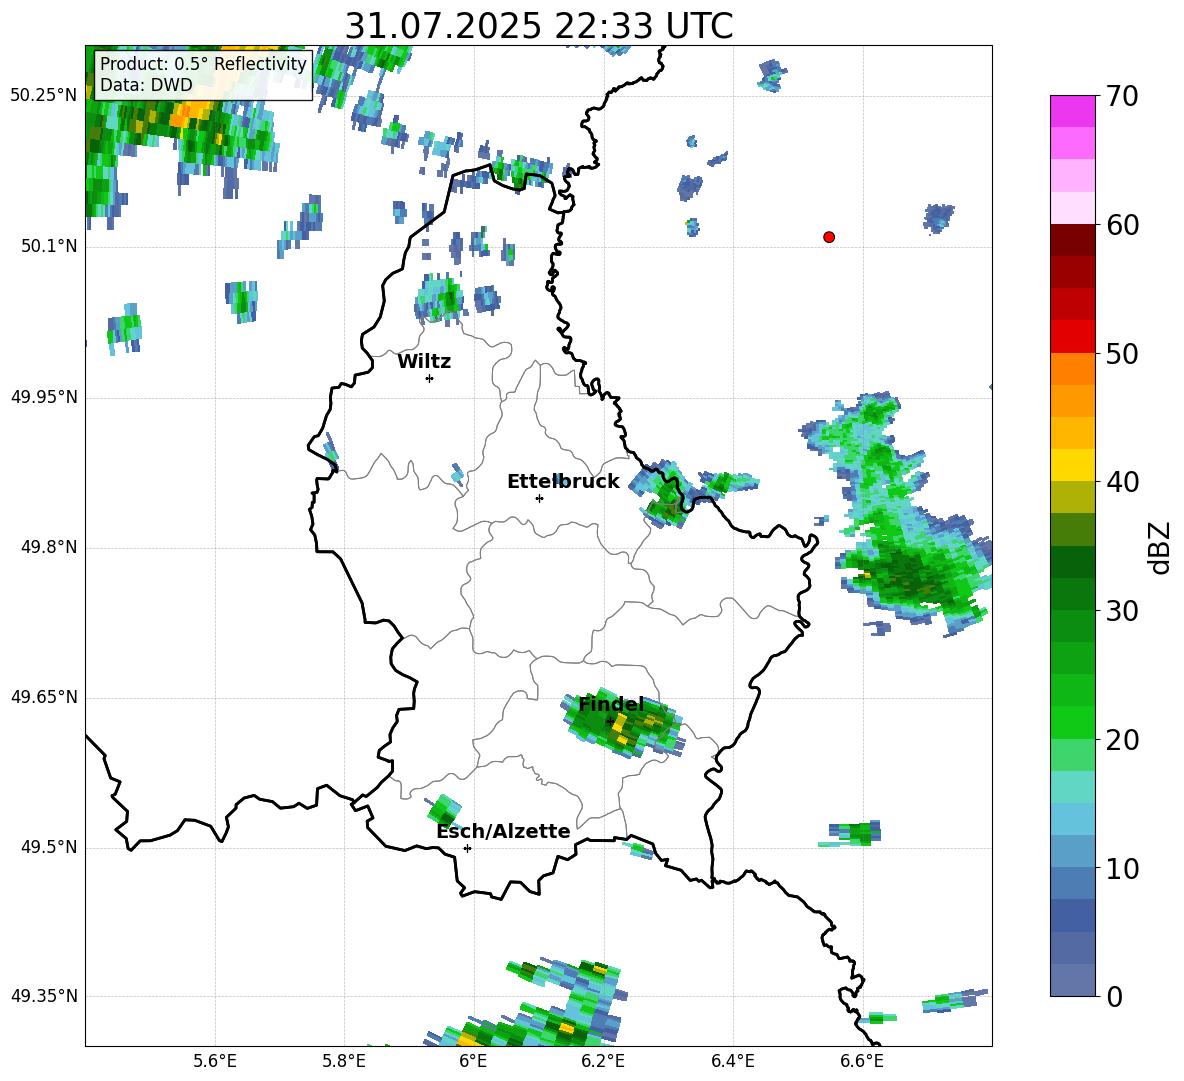The width and height of the screenshot is (1184, 1081).
Task: Click the bright red colorbar segment
Action: coord(1072,337)
